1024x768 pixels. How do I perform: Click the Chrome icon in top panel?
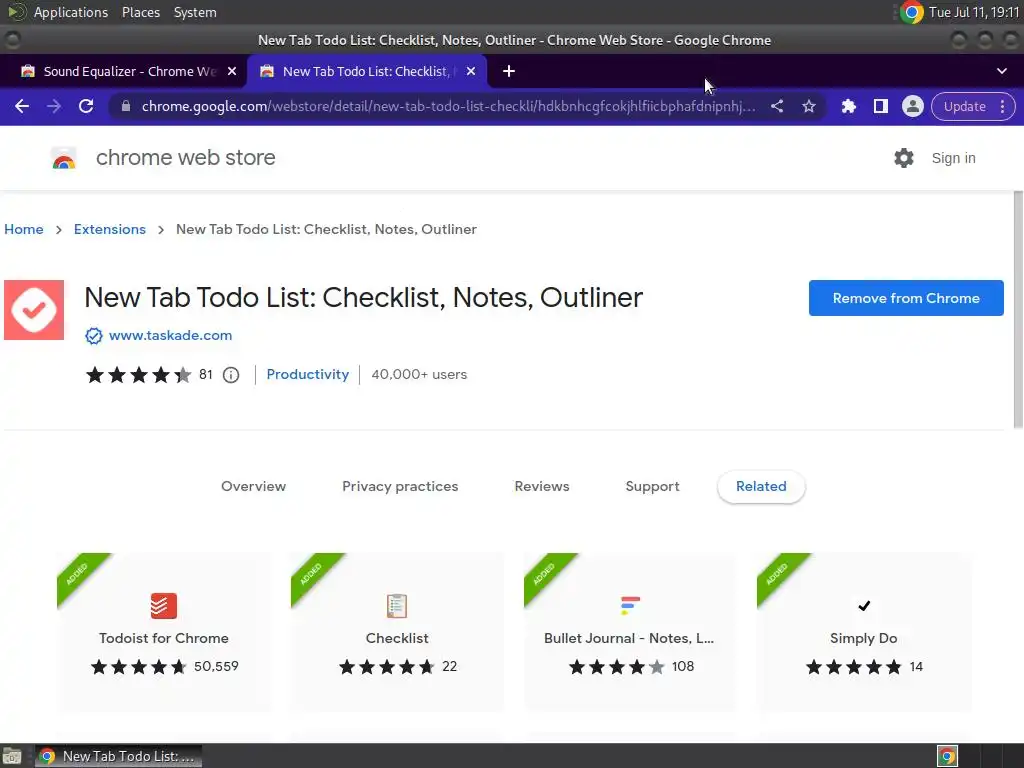[912, 12]
